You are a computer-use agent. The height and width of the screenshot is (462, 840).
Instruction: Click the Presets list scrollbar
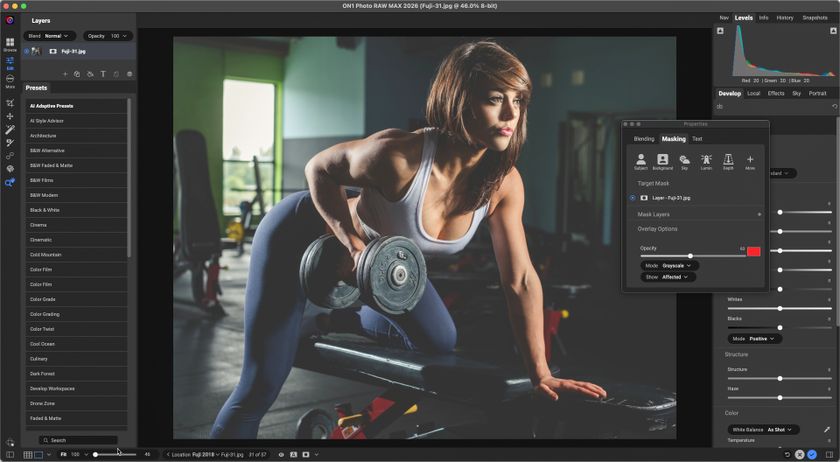pos(129,178)
